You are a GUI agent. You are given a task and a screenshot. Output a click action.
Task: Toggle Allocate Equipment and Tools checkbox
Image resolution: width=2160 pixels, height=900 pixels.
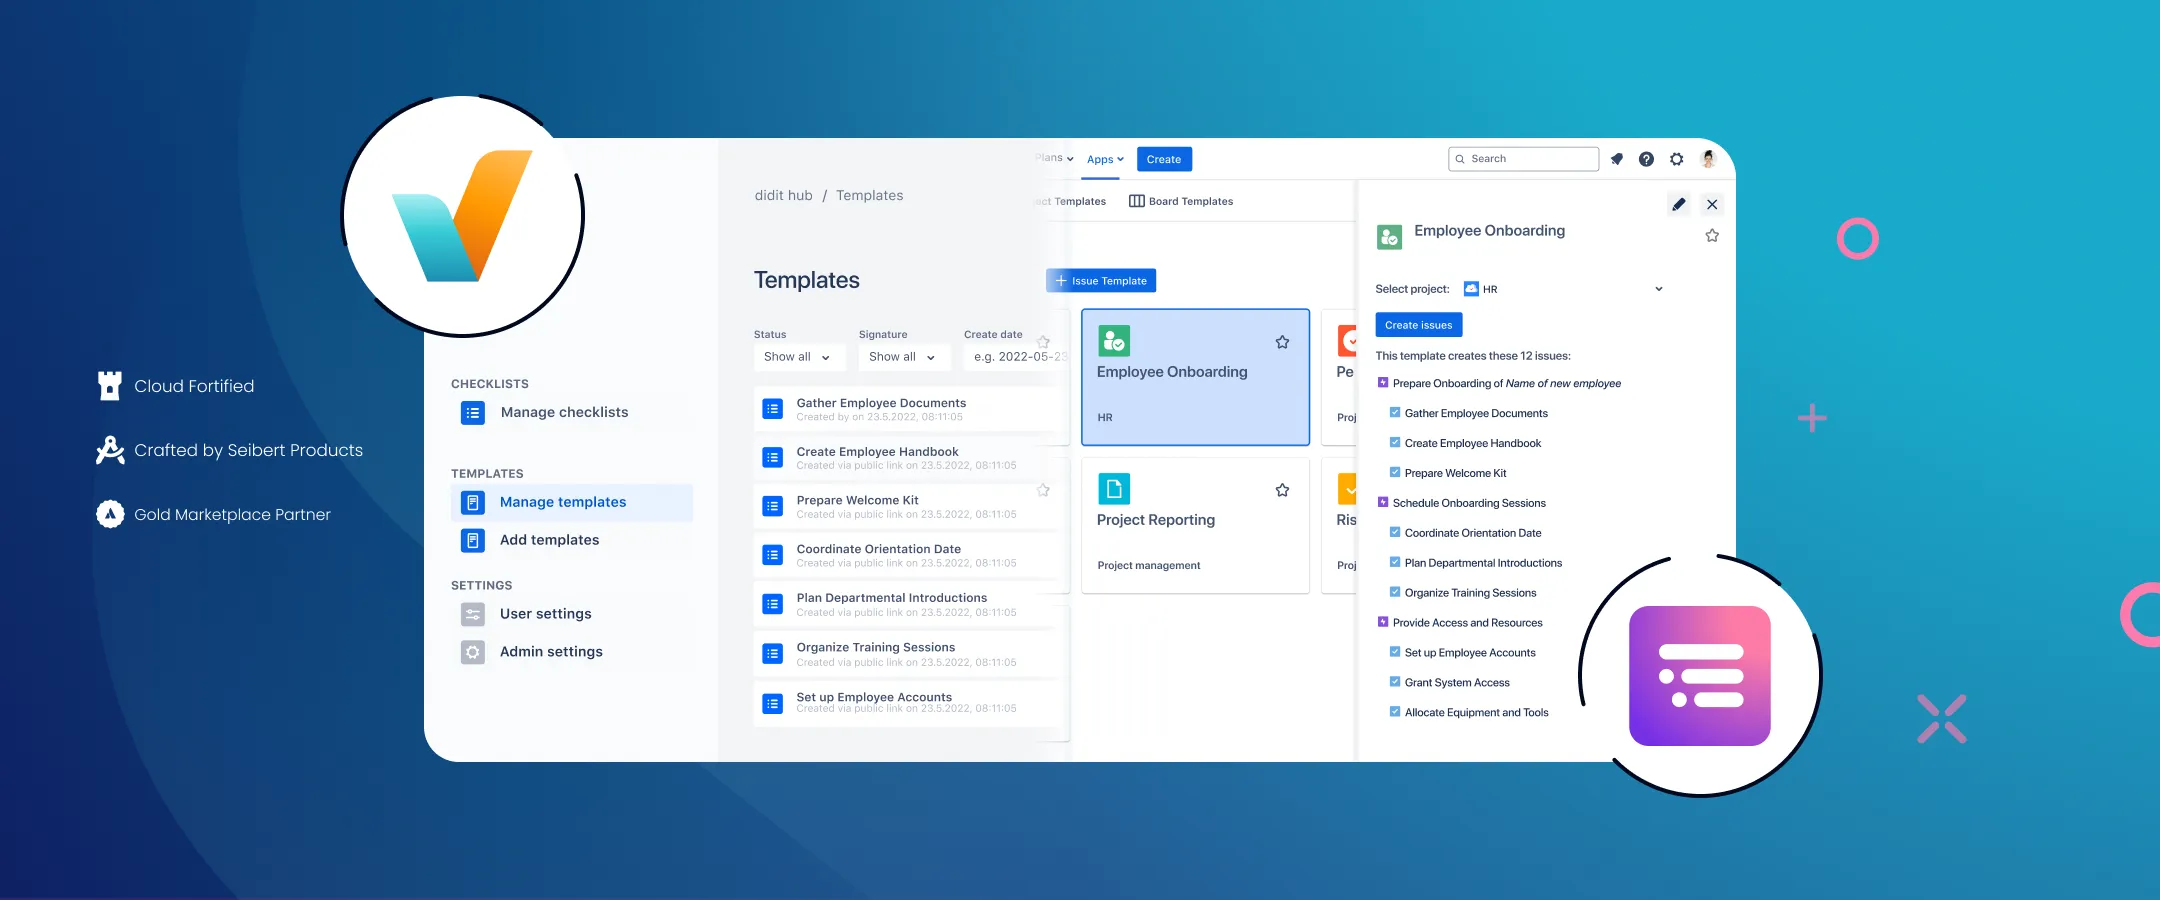(1395, 712)
